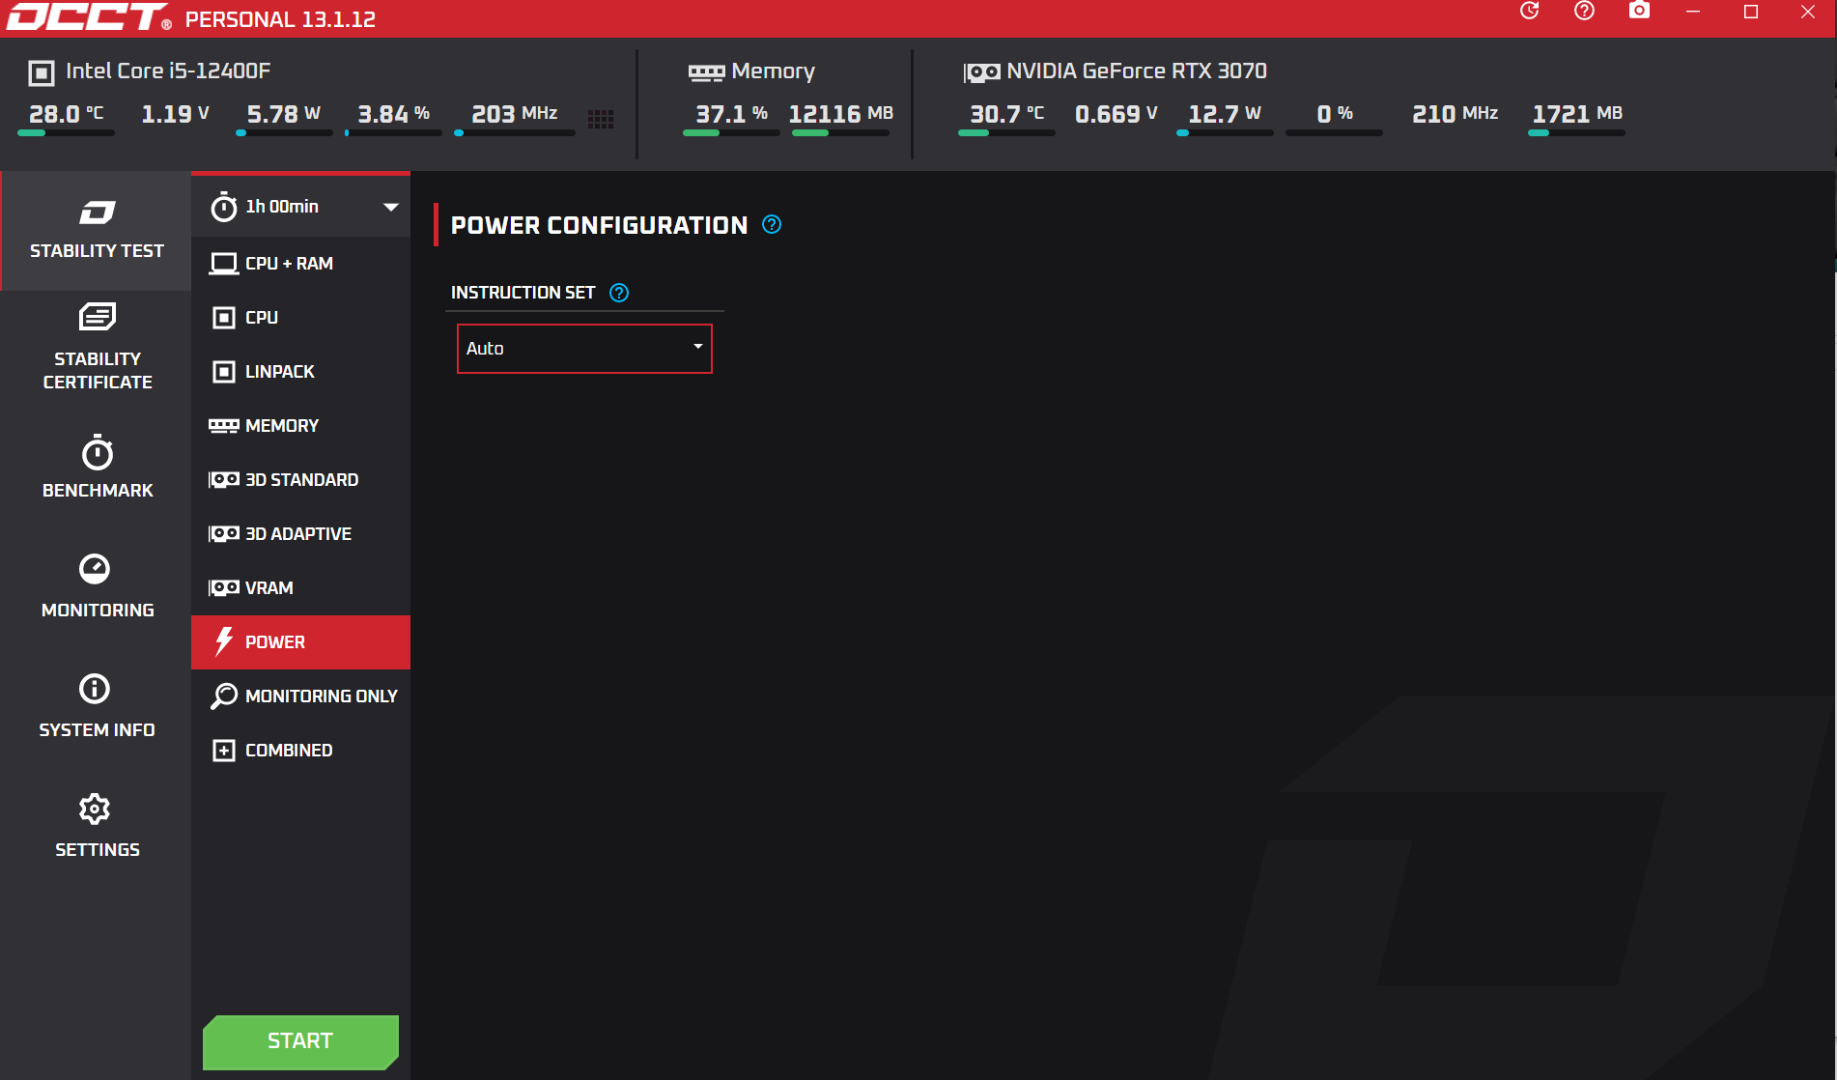Open the Stability Certificate section
This screenshot has width=1837, height=1080.
point(96,346)
